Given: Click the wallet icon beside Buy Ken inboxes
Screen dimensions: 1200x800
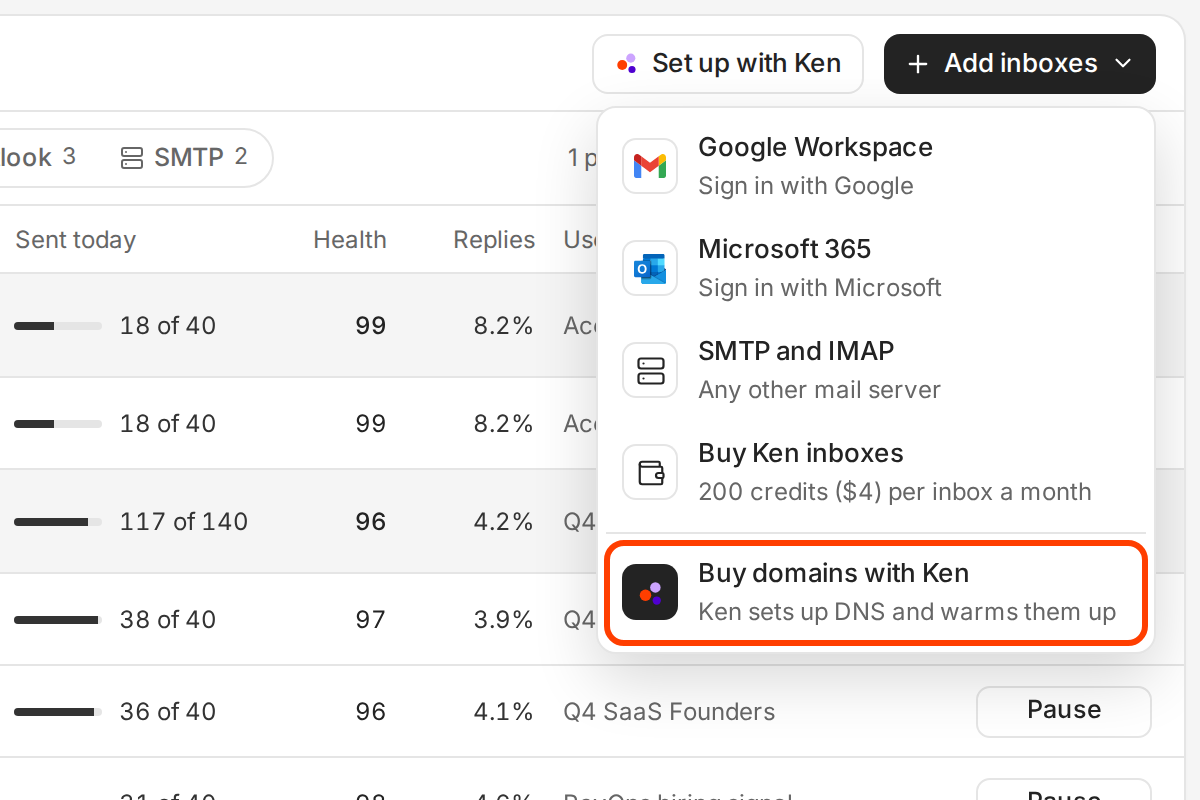Looking at the screenshot, I should coord(650,471).
